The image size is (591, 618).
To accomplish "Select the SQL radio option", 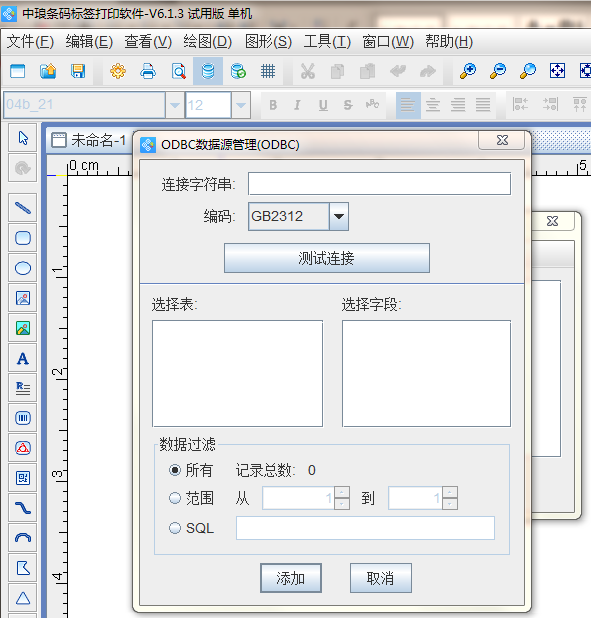I will [175, 528].
